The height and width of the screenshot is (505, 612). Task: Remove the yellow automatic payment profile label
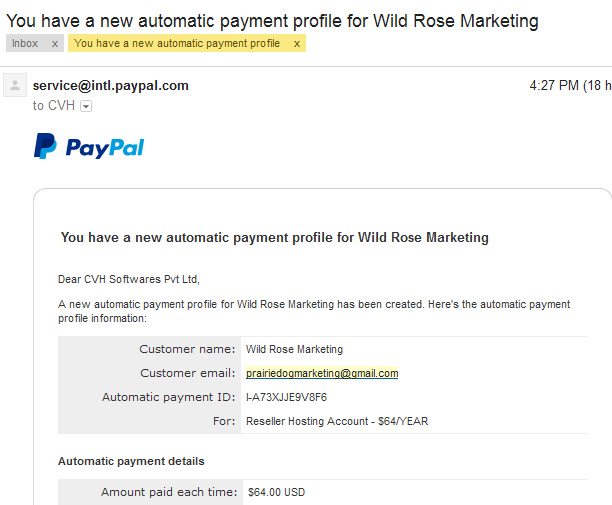coord(297,44)
